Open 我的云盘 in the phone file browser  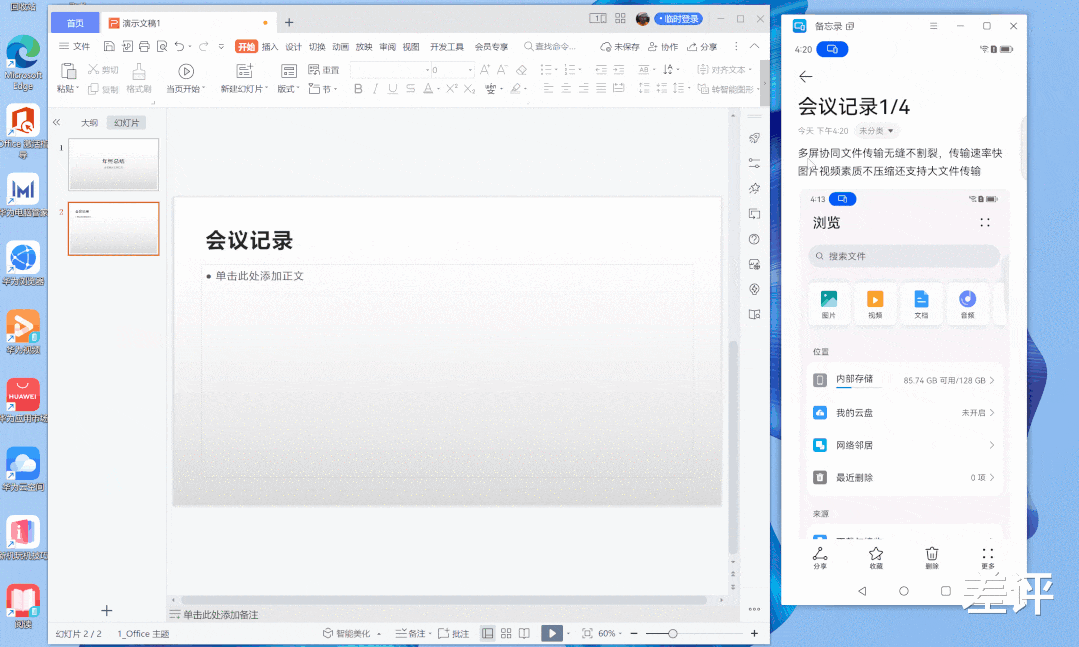point(900,412)
